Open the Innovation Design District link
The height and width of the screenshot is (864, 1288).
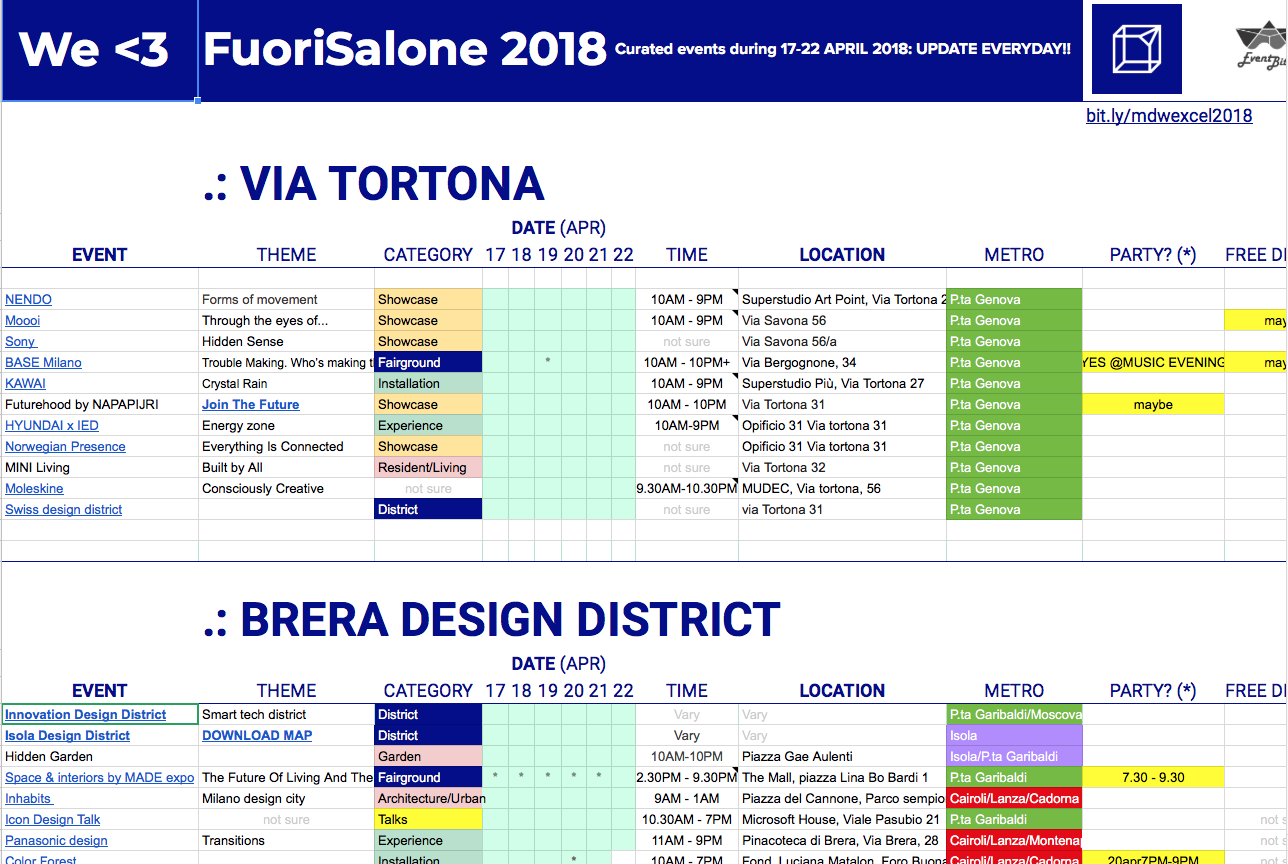pyautogui.click(x=85, y=714)
